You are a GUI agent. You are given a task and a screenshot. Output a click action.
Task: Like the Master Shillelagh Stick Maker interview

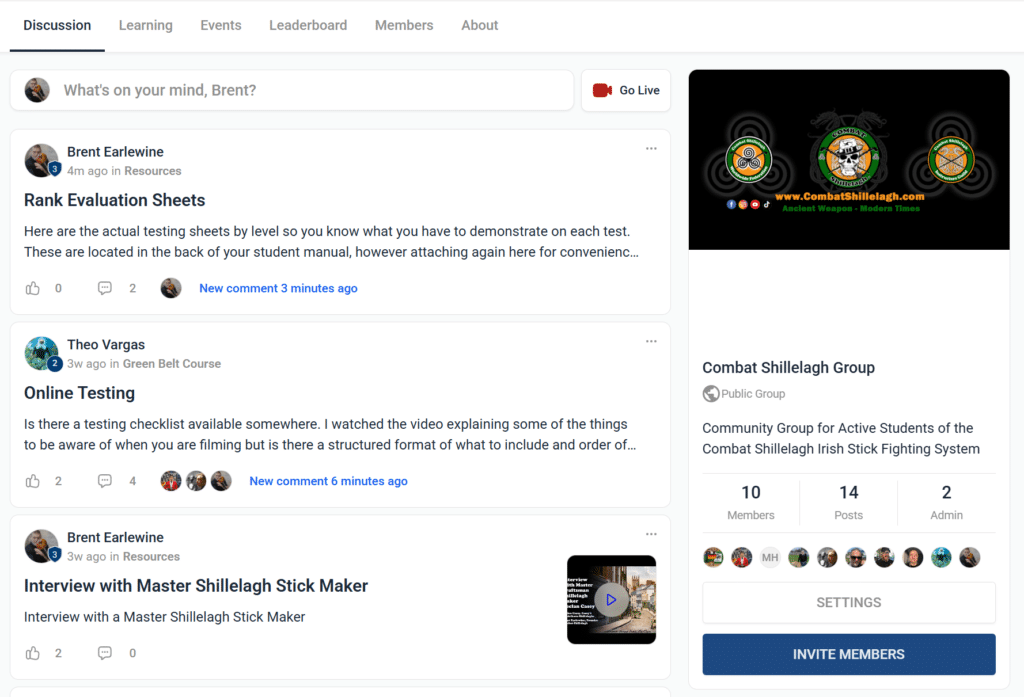point(33,653)
